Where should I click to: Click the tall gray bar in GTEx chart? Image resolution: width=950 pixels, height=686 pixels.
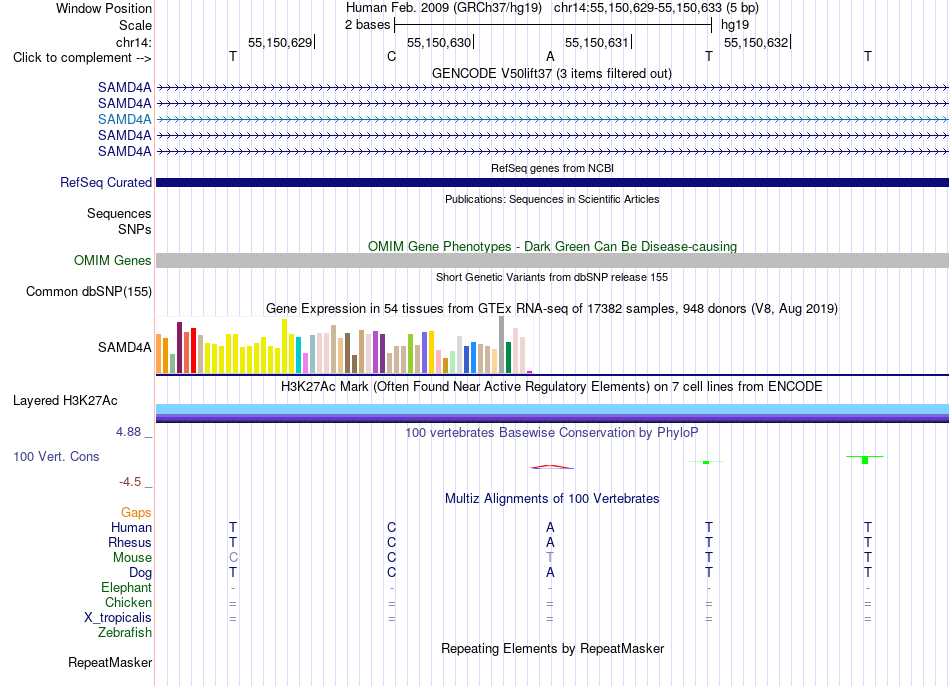tap(502, 345)
